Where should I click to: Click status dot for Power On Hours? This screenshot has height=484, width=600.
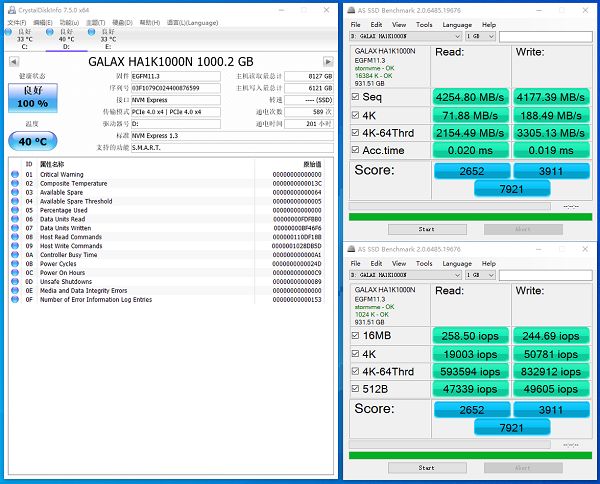(15, 273)
